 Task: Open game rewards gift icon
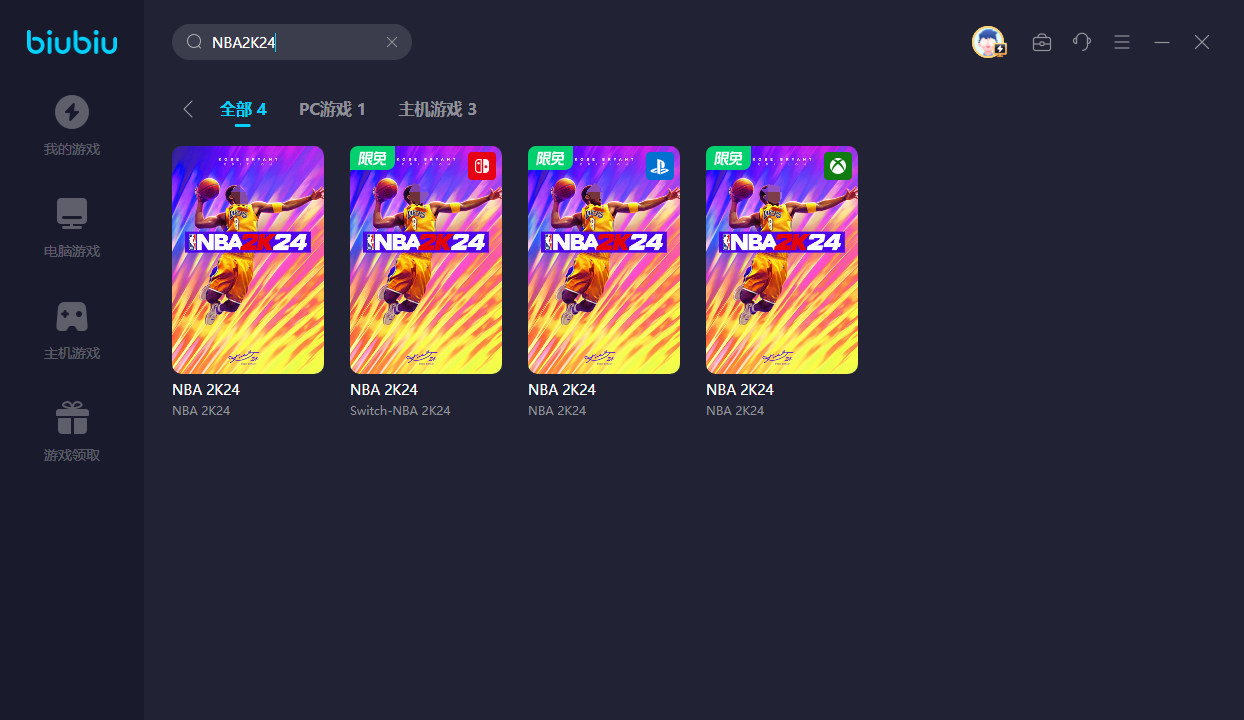coord(72,417)
